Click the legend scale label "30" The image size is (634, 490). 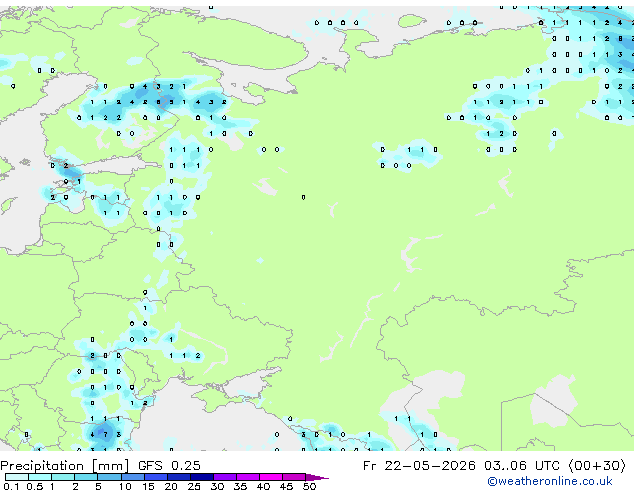point(217,486)
